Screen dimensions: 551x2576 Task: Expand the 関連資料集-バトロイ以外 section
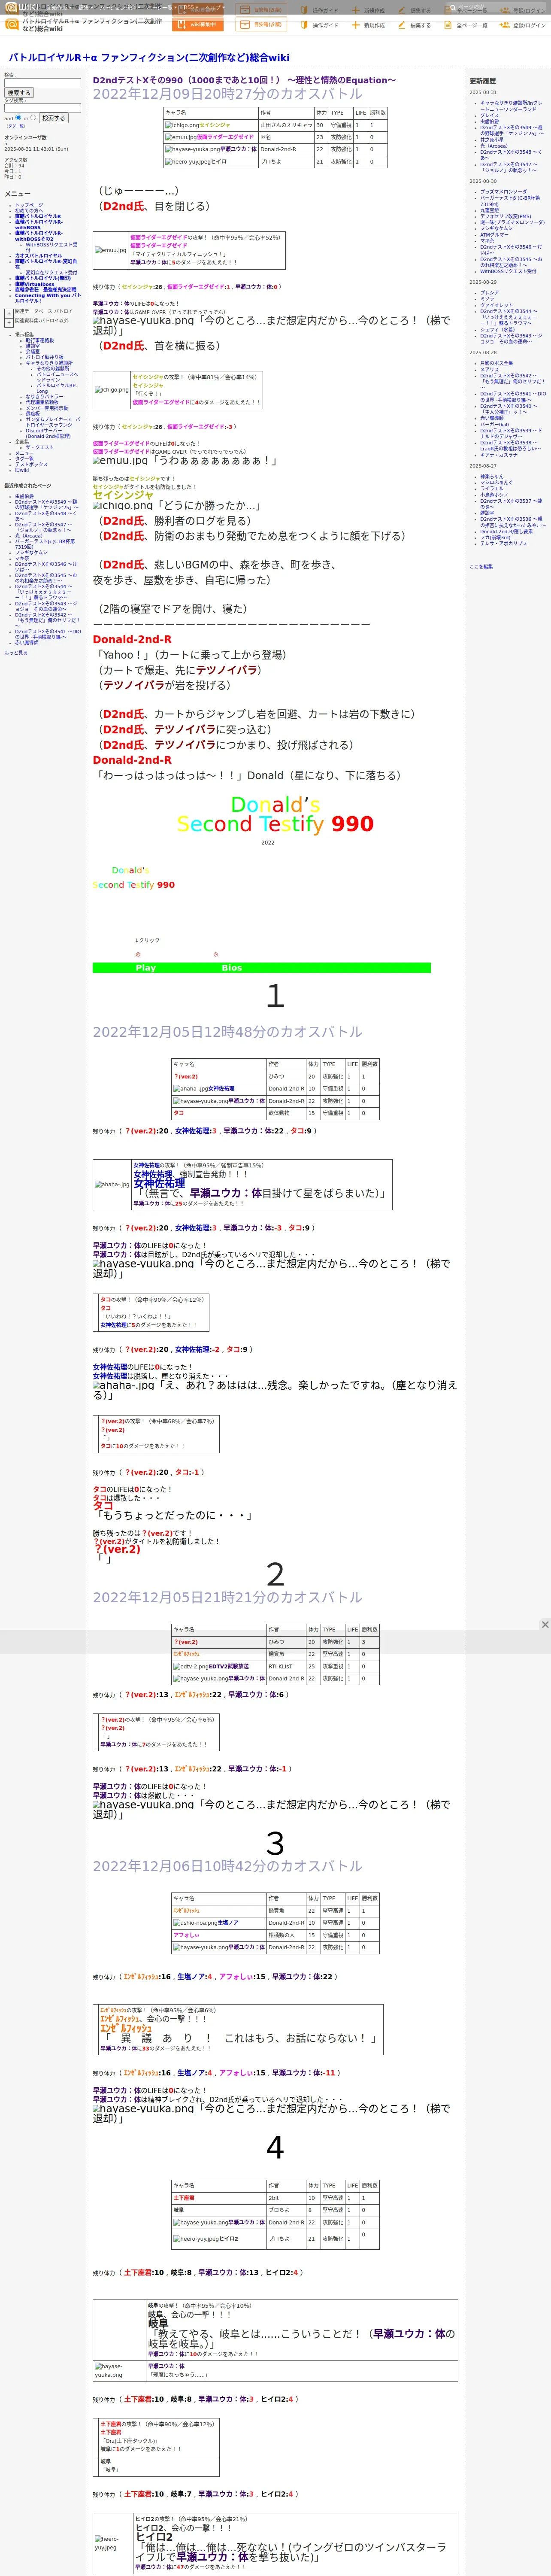(9, 322)
